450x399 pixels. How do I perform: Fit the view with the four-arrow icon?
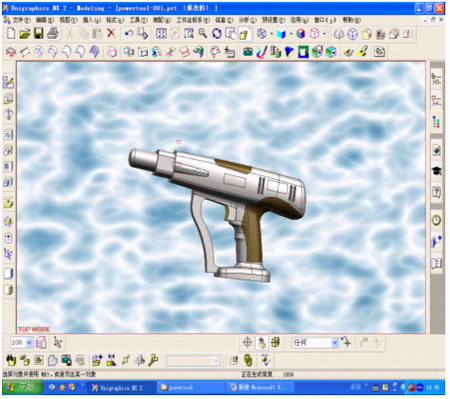[x=161, y=33]
